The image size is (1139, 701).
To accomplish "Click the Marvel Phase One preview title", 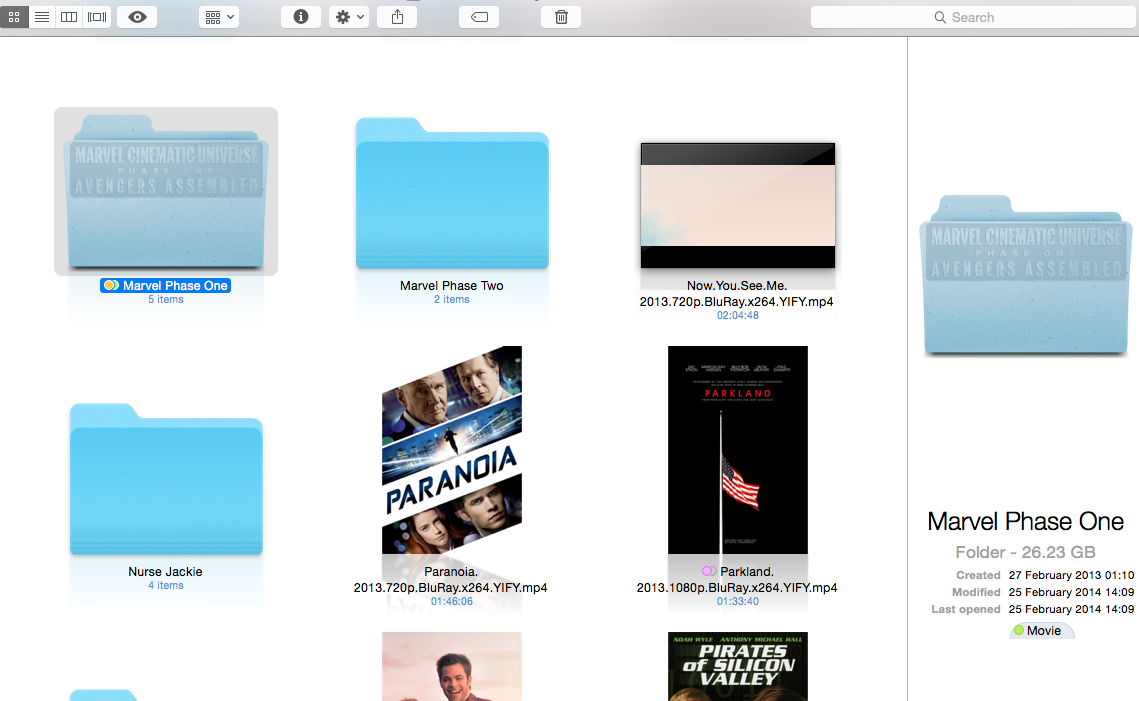I will (x=1026, y=522).
